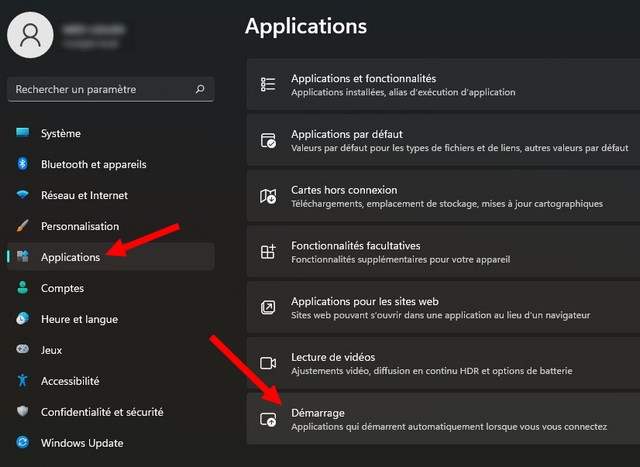Select Personnalisation in the sidebar
This screenshot has height=467, width=640.
(111, 226)
